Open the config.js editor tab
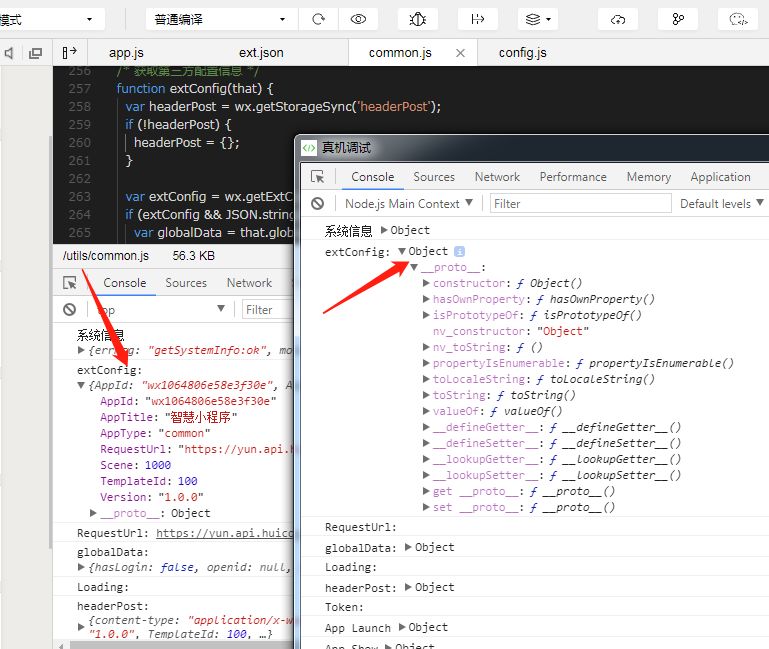769x649 pixels. [x=522, y=52]
